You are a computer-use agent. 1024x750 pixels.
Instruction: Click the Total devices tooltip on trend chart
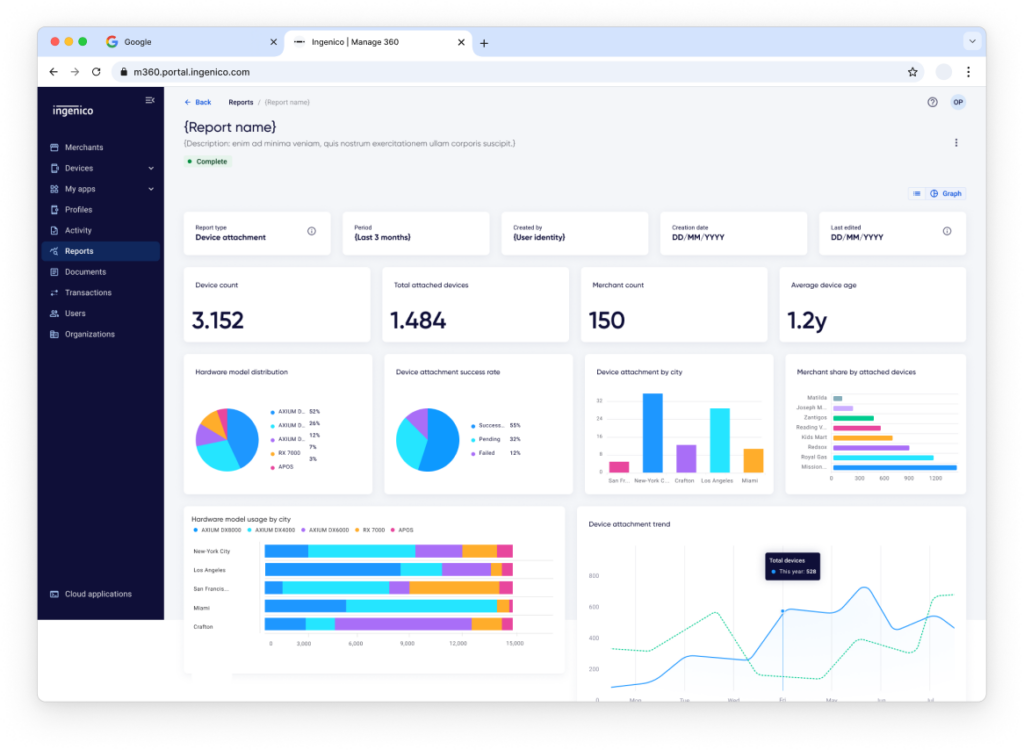793,565
